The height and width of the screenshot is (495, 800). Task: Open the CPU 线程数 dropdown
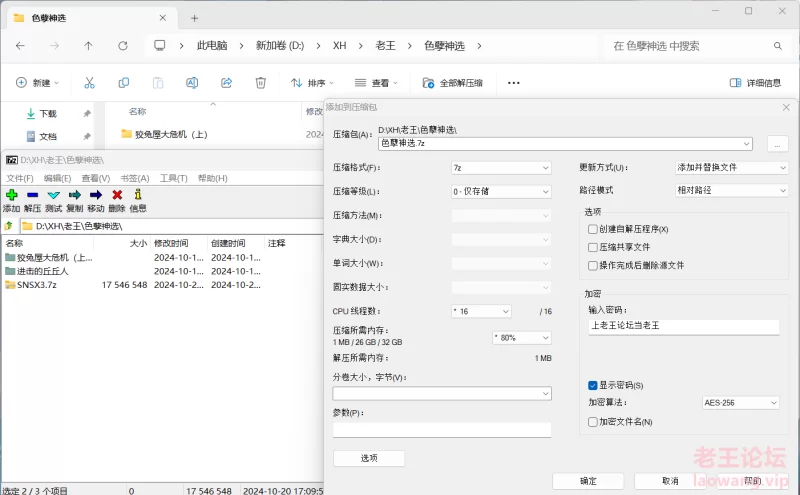pyautogui.click(x=482, y=311)
